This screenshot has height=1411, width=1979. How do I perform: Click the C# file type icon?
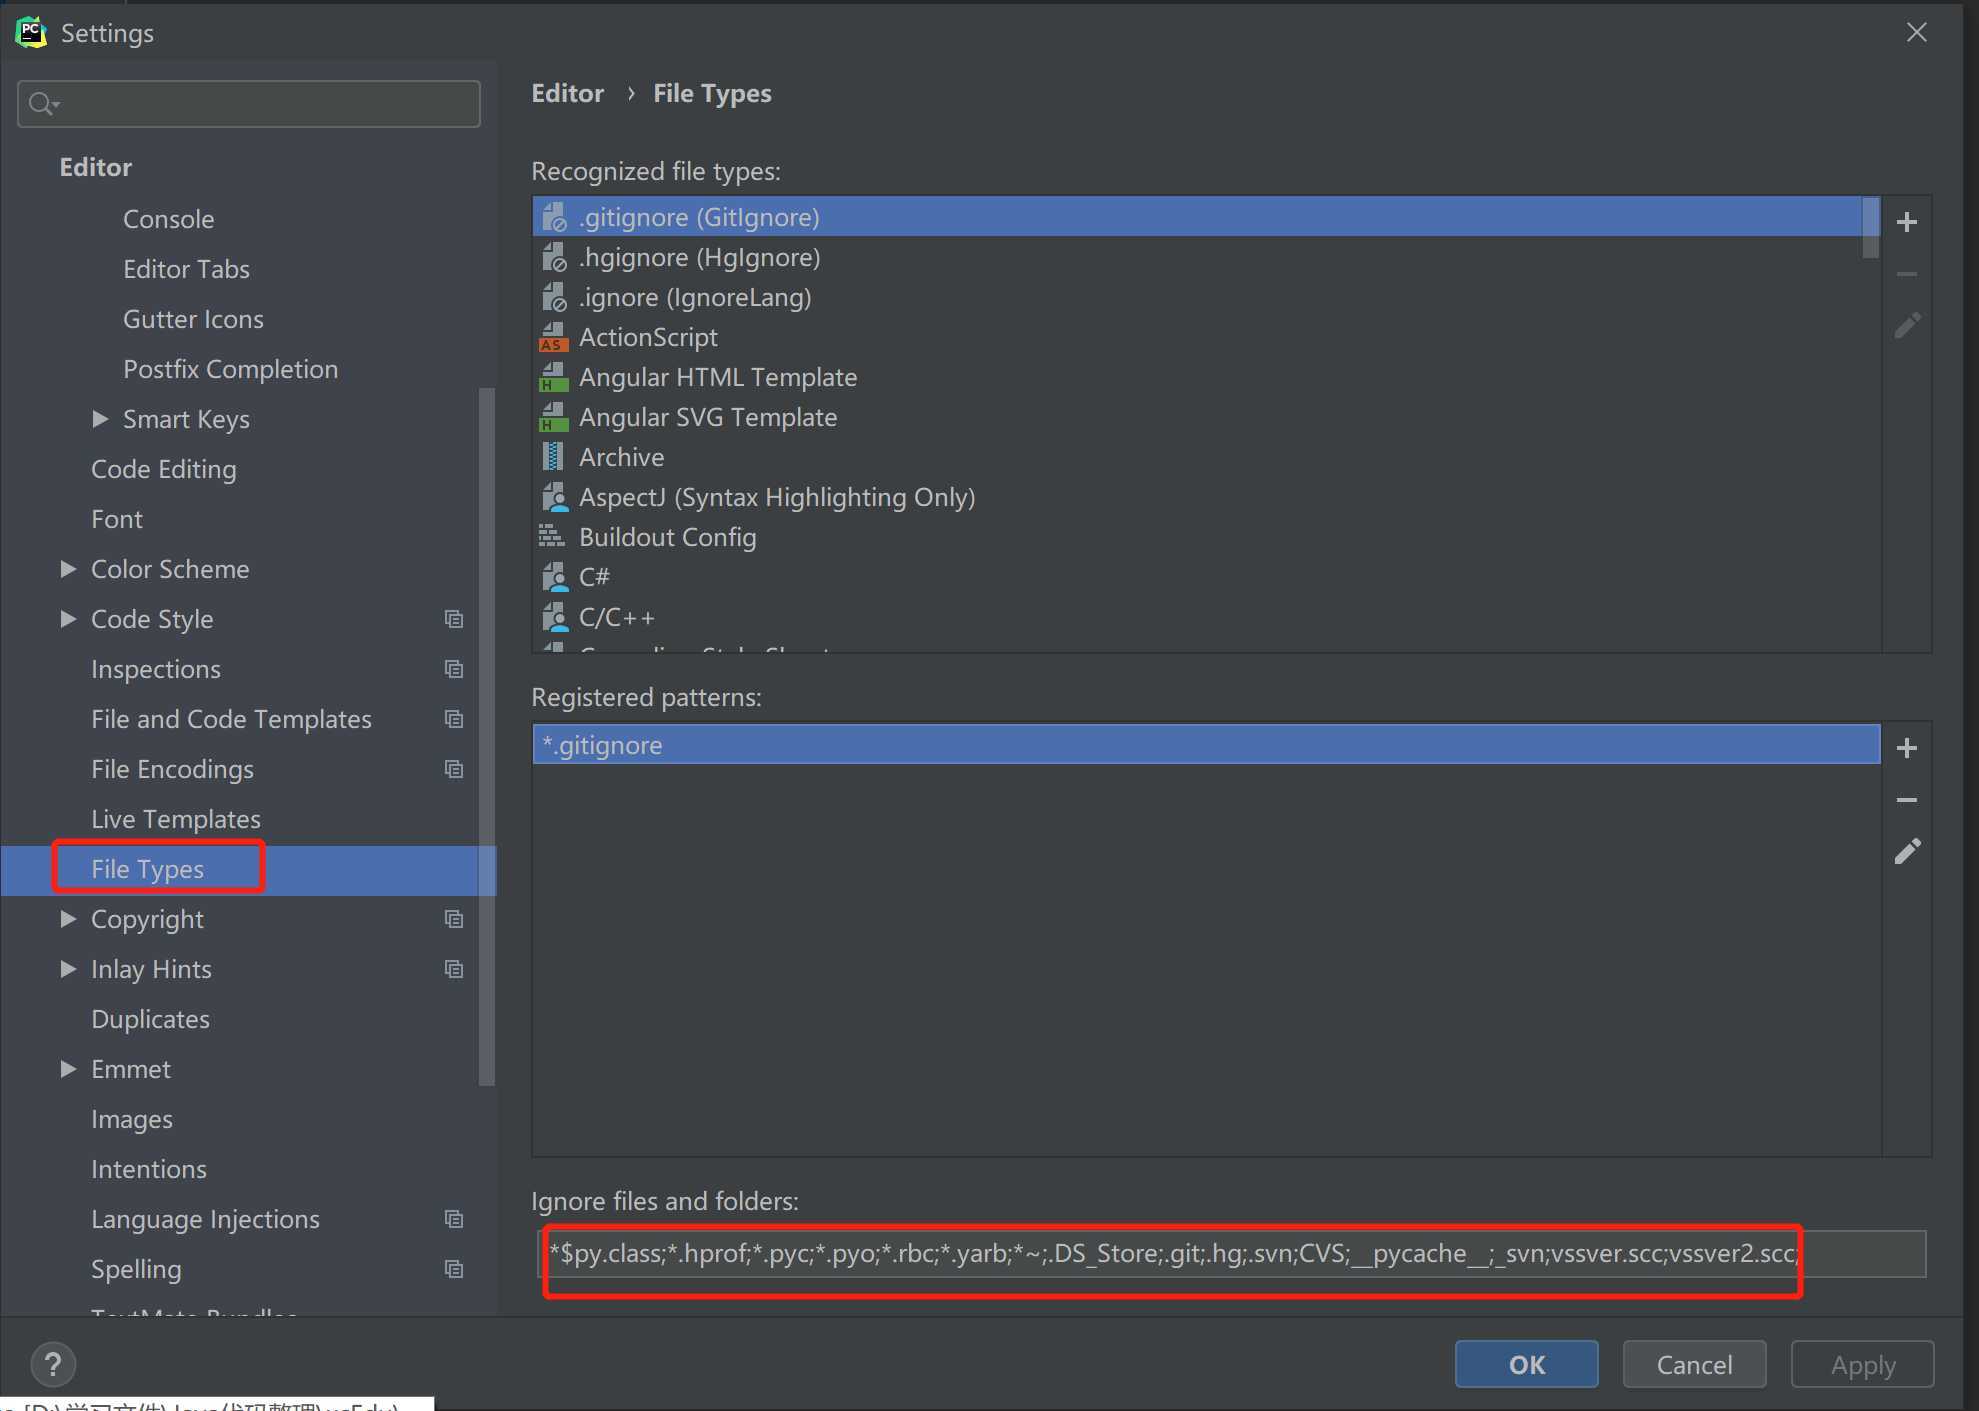pos(554,577)
